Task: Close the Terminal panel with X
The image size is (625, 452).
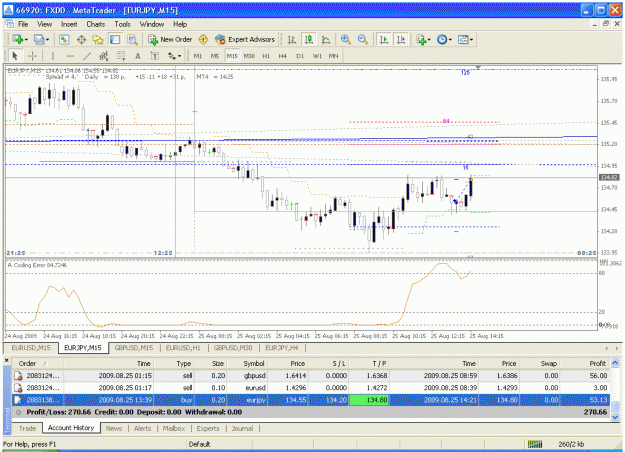Action: [6, 360]
